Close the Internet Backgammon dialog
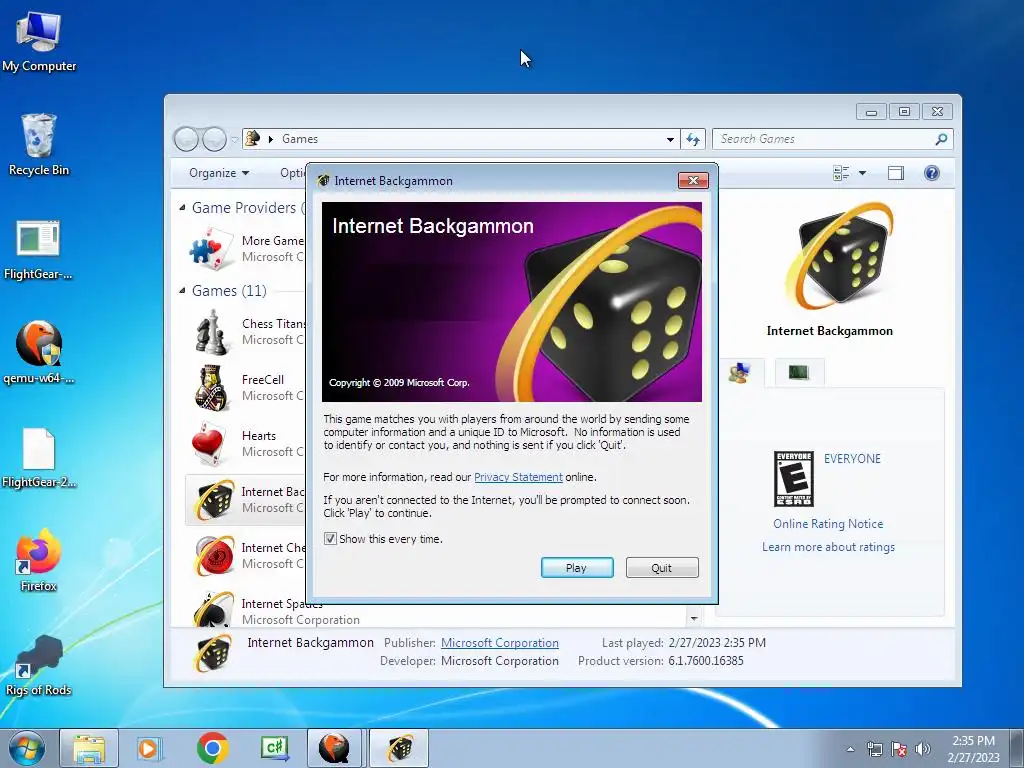The image size is (1024, 768). (x=693, y=180)
